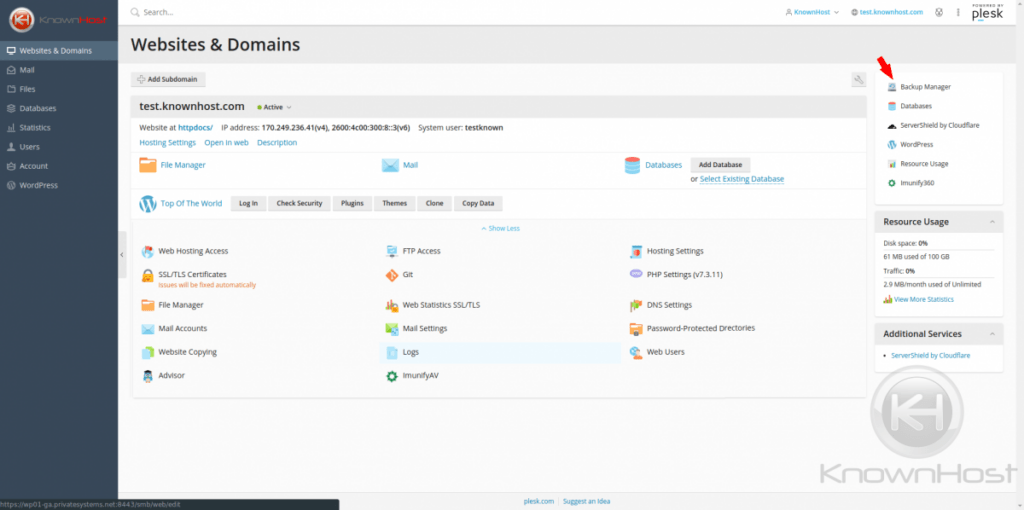This screenshot has height=510, width=1024.
Task: Open the Select Existing Database link
Action: [742, 179]
